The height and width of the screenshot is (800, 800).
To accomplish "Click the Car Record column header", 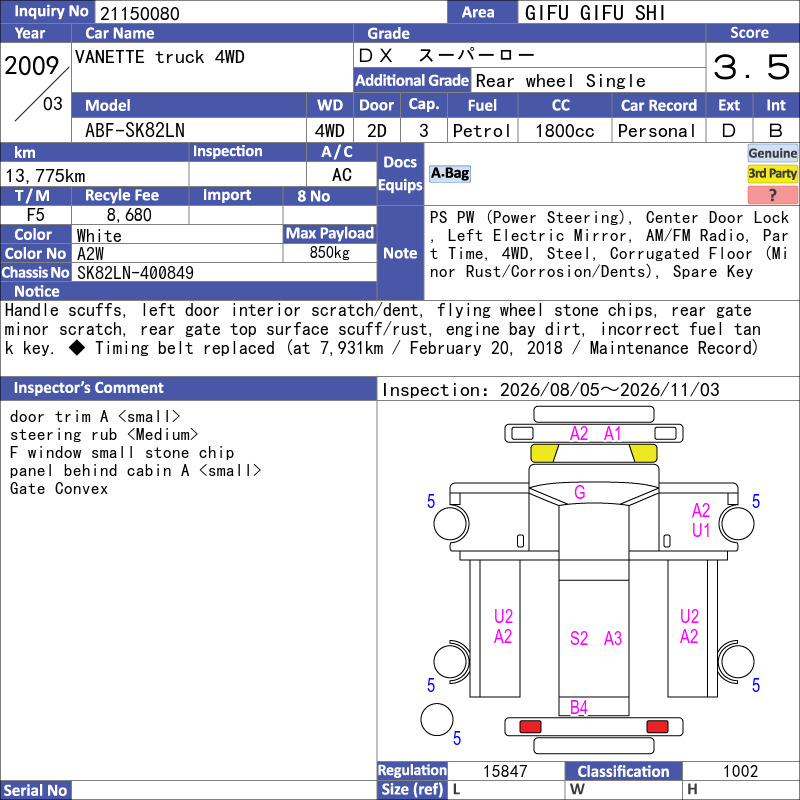I will click(x=659, y=106).
